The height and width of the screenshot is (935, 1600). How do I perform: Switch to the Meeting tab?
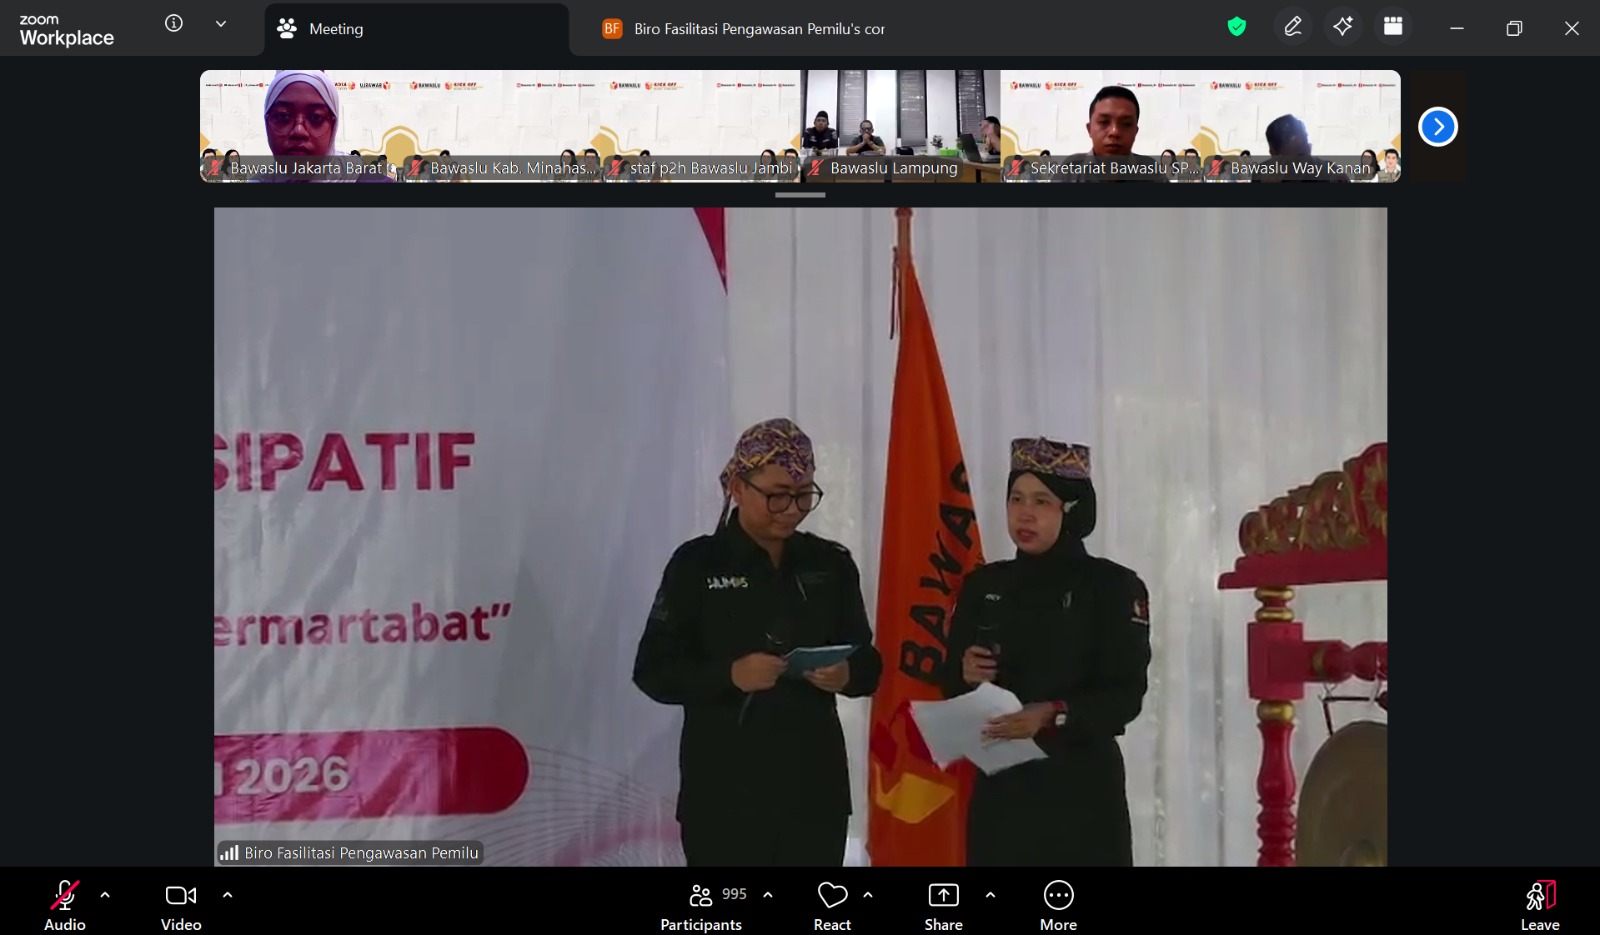pos(416,29)
